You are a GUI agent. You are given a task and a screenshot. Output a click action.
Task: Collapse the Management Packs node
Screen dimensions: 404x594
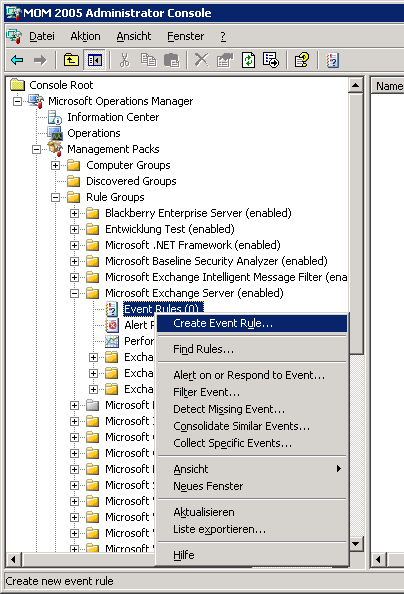36,149
